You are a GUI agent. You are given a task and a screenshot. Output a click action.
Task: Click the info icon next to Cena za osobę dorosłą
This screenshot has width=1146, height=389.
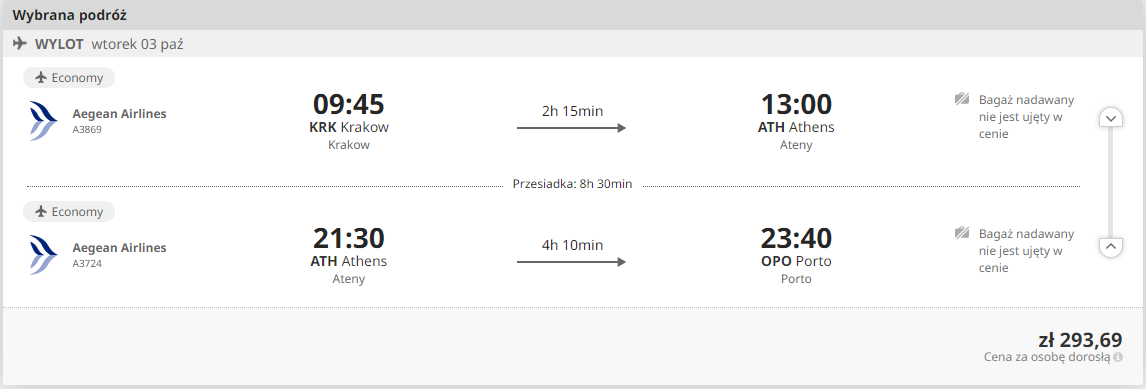pos(1117,357)
